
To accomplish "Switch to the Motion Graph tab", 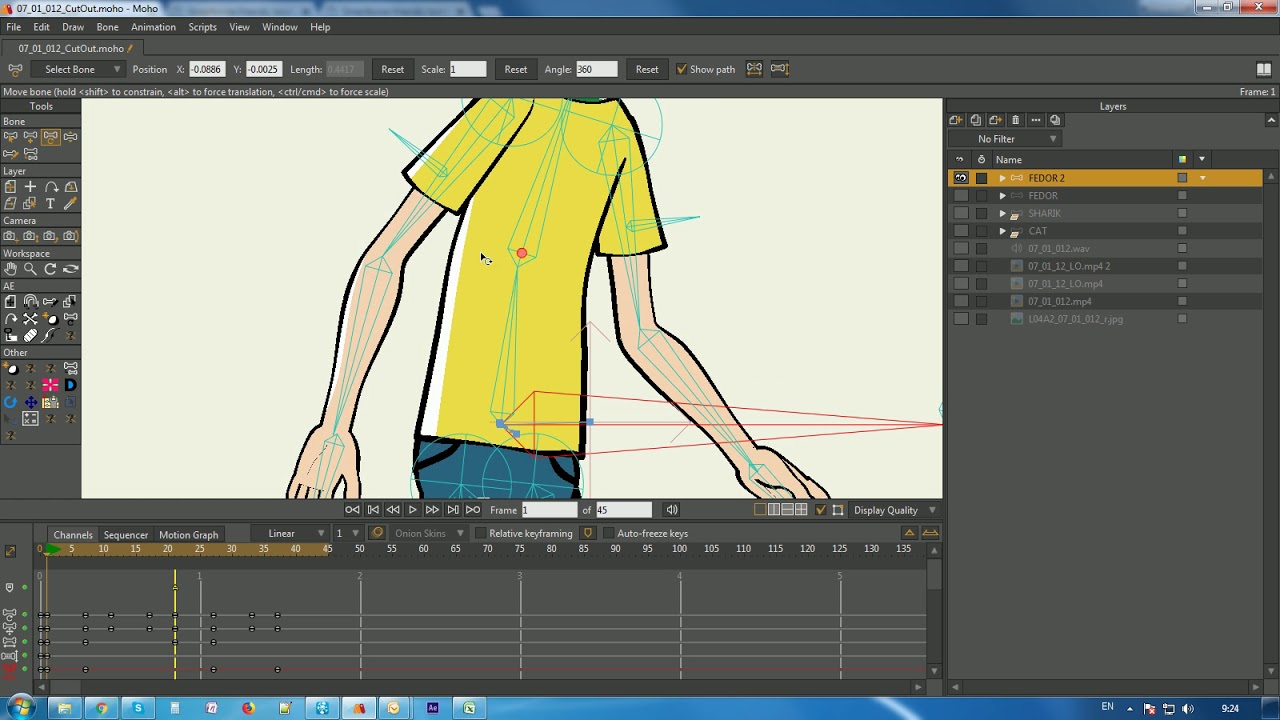I will coord(188,535).
